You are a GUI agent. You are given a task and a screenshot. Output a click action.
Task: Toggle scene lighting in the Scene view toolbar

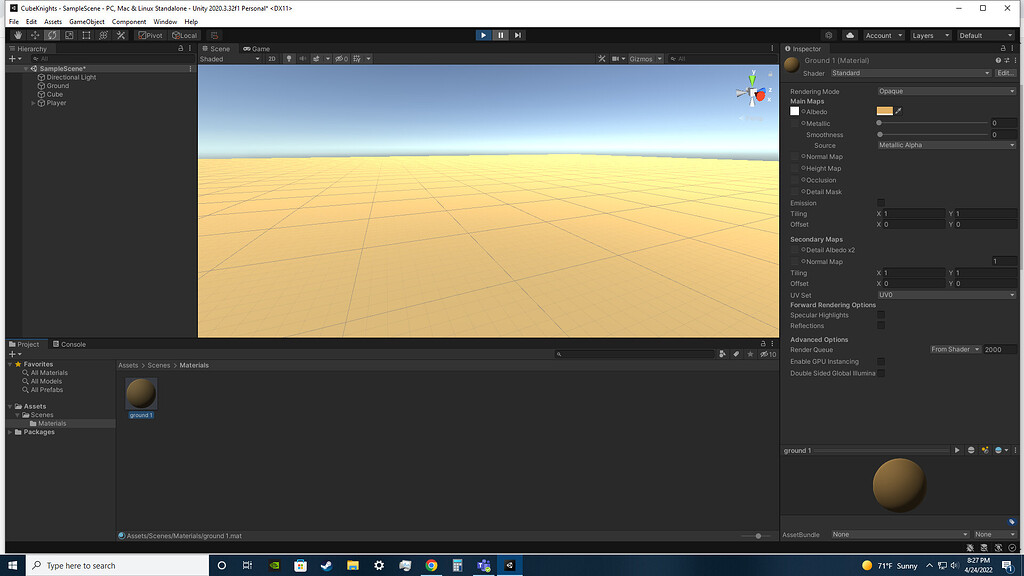(289, 58)
